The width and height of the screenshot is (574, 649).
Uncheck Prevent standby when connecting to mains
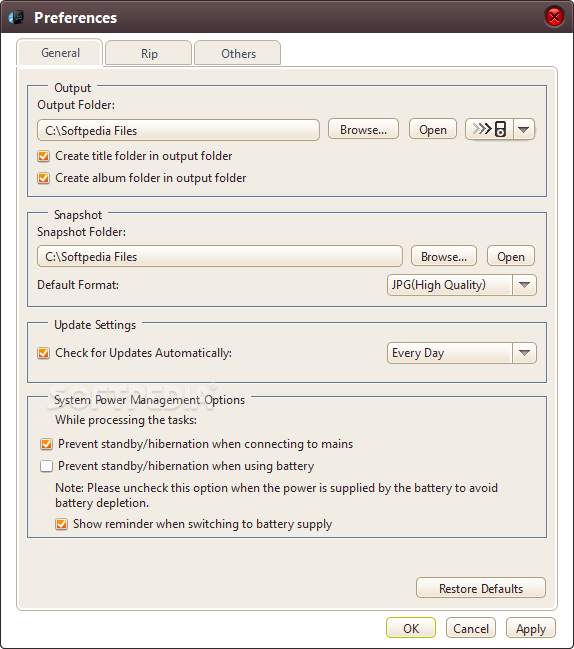click(46, 444)
